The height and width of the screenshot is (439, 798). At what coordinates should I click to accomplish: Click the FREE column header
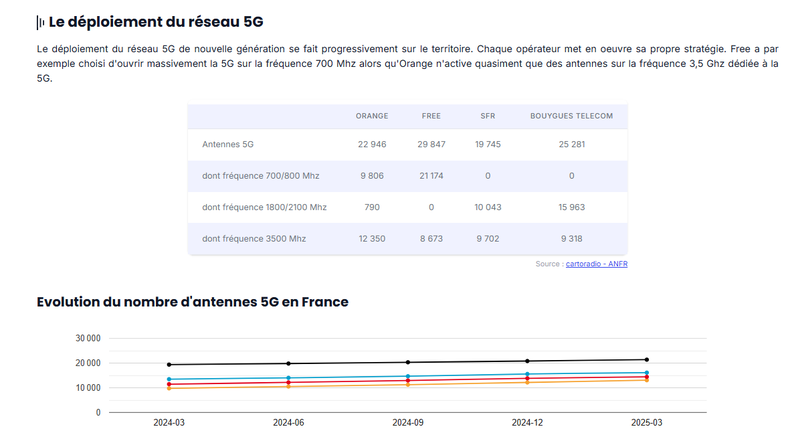pos(431,116)
